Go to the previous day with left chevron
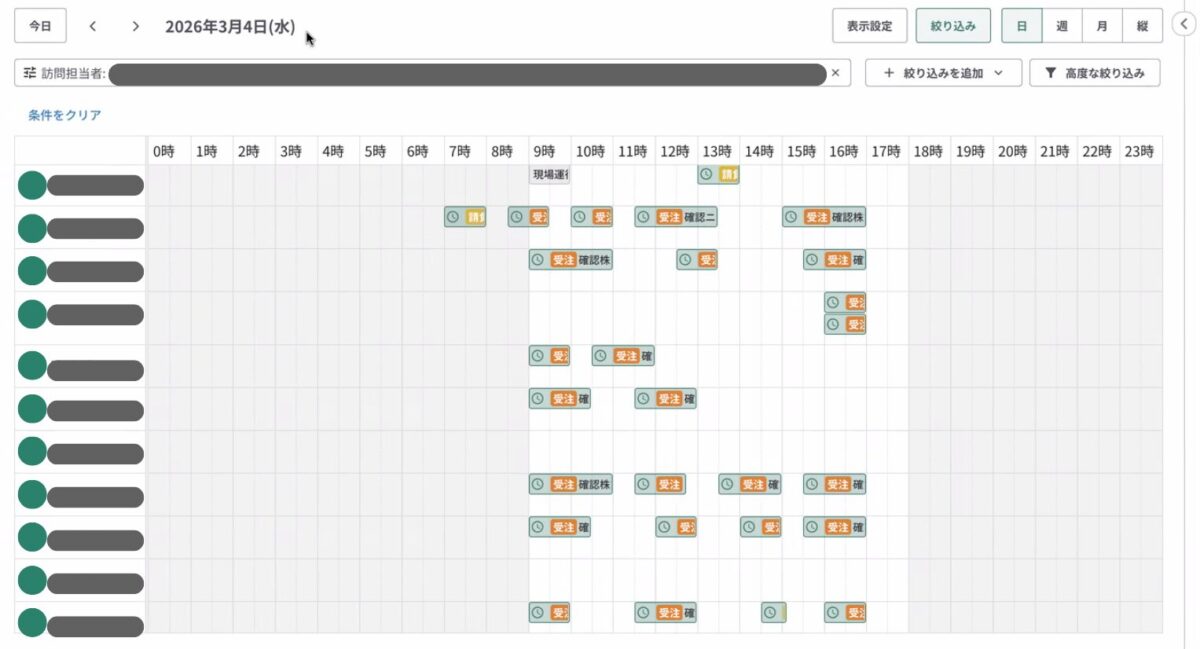This screenshot has width=1200, height=649. [92, 26]
